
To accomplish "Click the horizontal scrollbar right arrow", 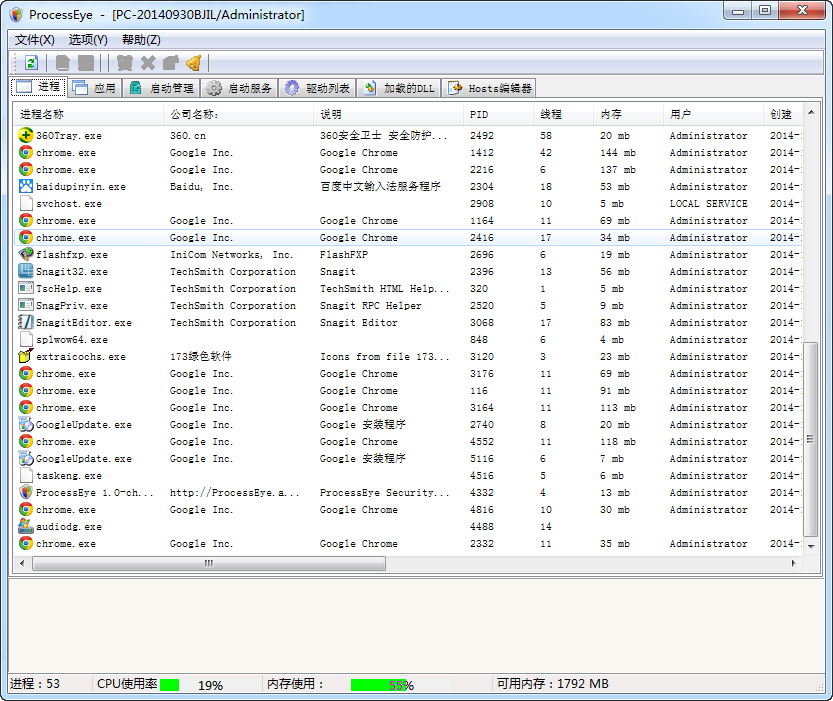I will (x=795, y=564).
